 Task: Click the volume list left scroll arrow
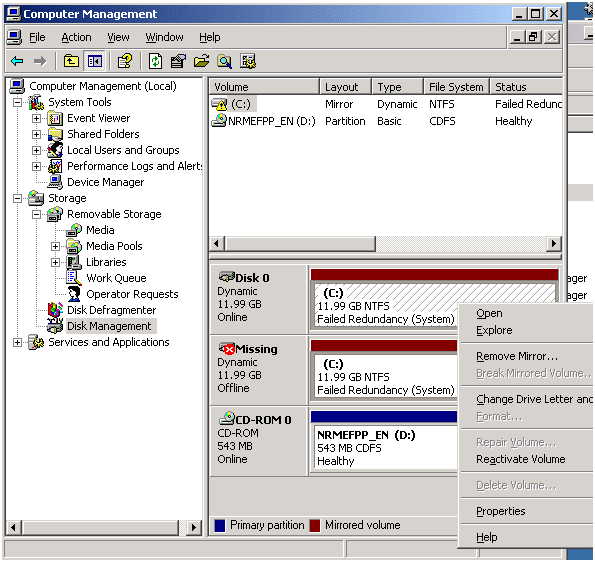[x=217, y=243]
